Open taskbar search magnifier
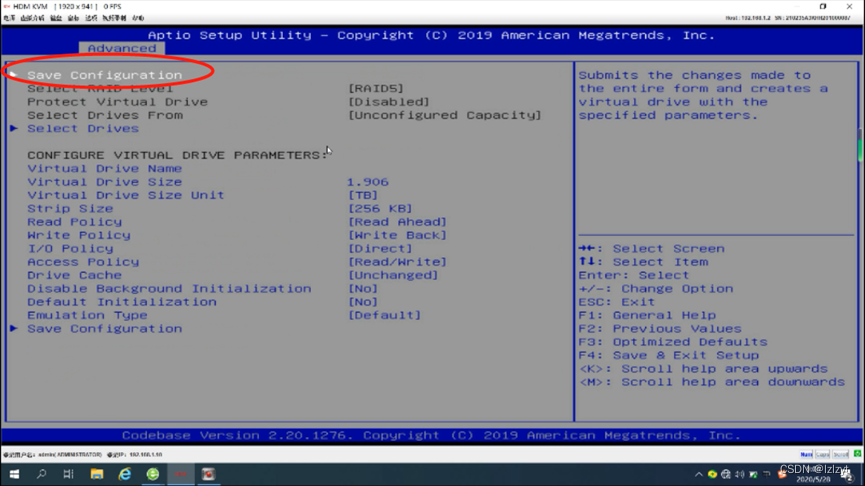 [x=41, y=474]
